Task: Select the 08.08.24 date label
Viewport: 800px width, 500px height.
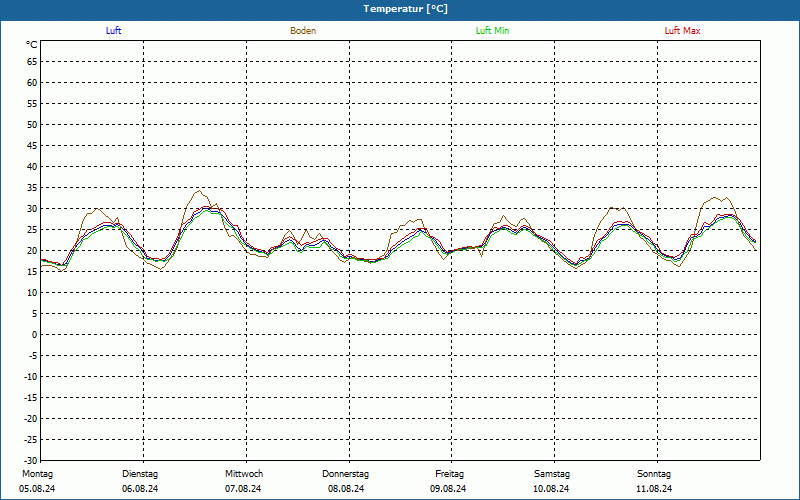Action: [346, 489]
